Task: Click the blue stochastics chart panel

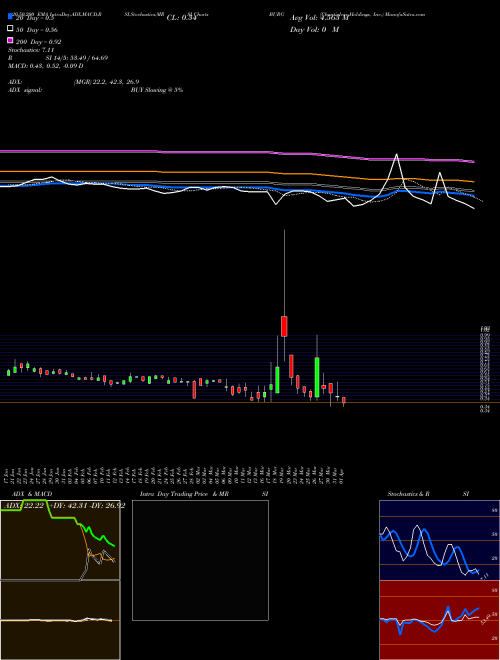Action: pos(439,540)
